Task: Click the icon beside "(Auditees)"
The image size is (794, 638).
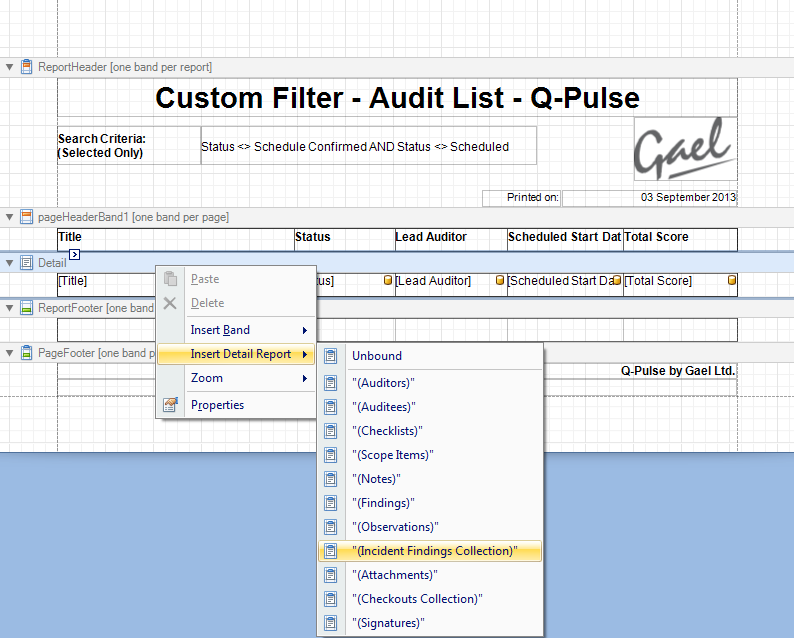Action: click(331, 407)
